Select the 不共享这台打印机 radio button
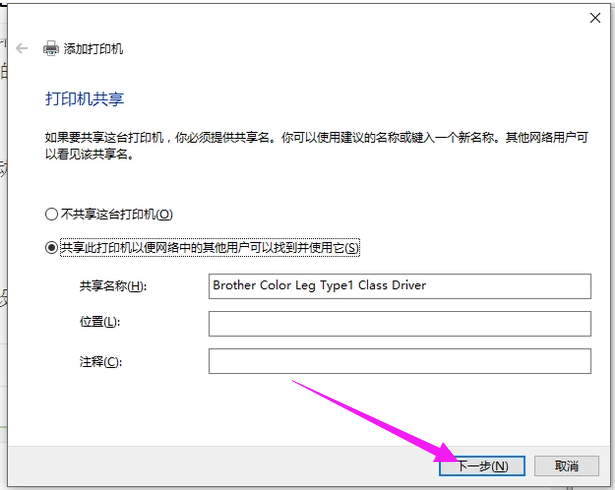This screenshot has width=615, height=490. 52,214
